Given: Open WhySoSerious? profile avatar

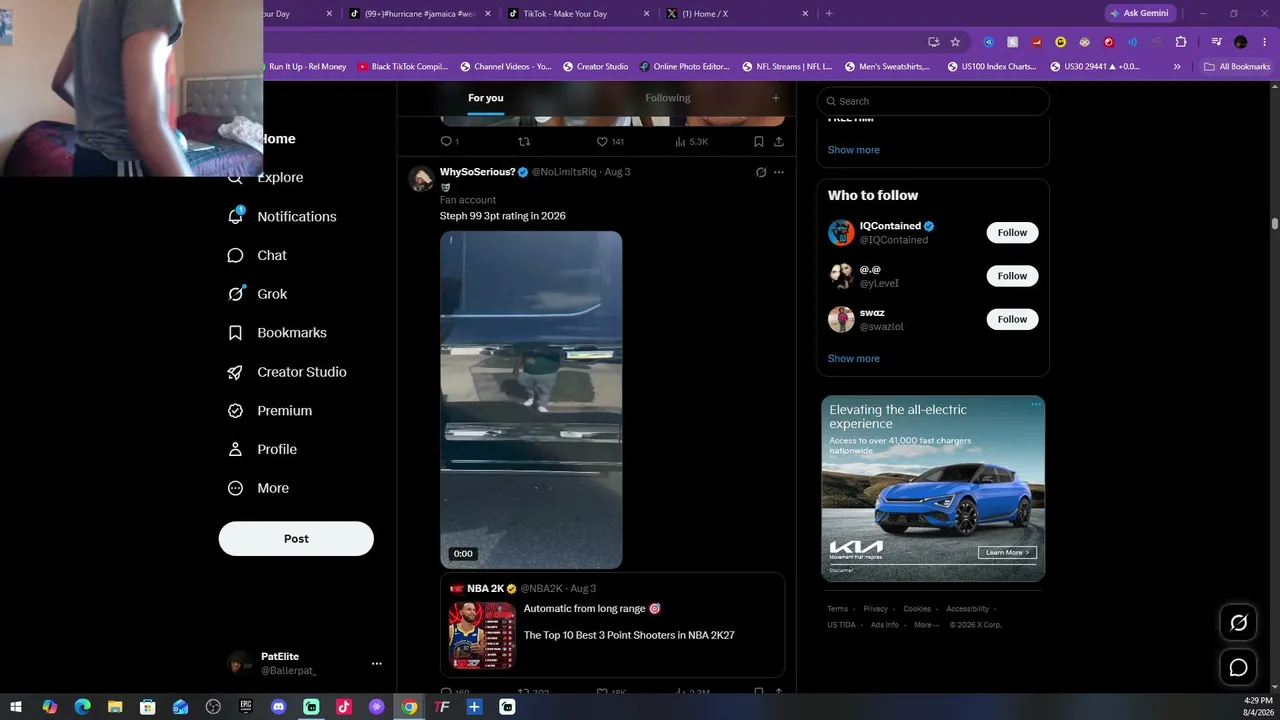Looking at the screenshot, I should pyautogui.click(x=421, y=179).
